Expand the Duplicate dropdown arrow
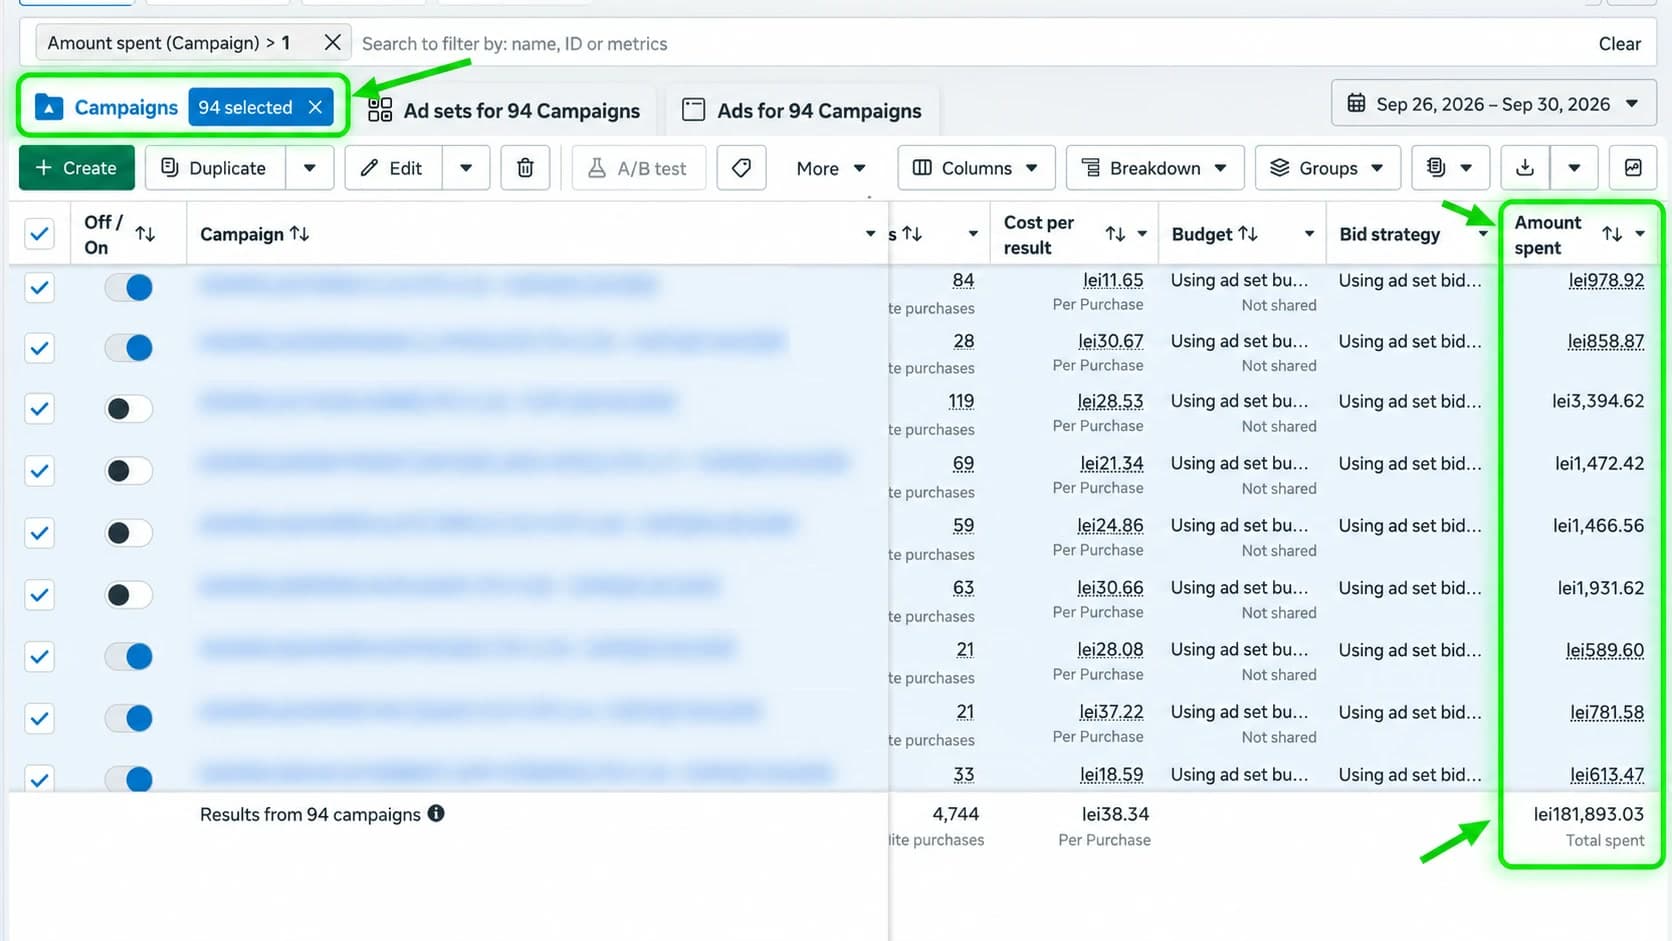 (x=310, y=168)
